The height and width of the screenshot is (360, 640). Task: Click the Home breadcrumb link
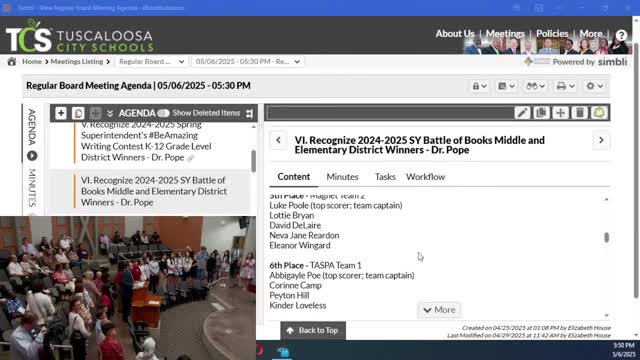tap(32, 62)
